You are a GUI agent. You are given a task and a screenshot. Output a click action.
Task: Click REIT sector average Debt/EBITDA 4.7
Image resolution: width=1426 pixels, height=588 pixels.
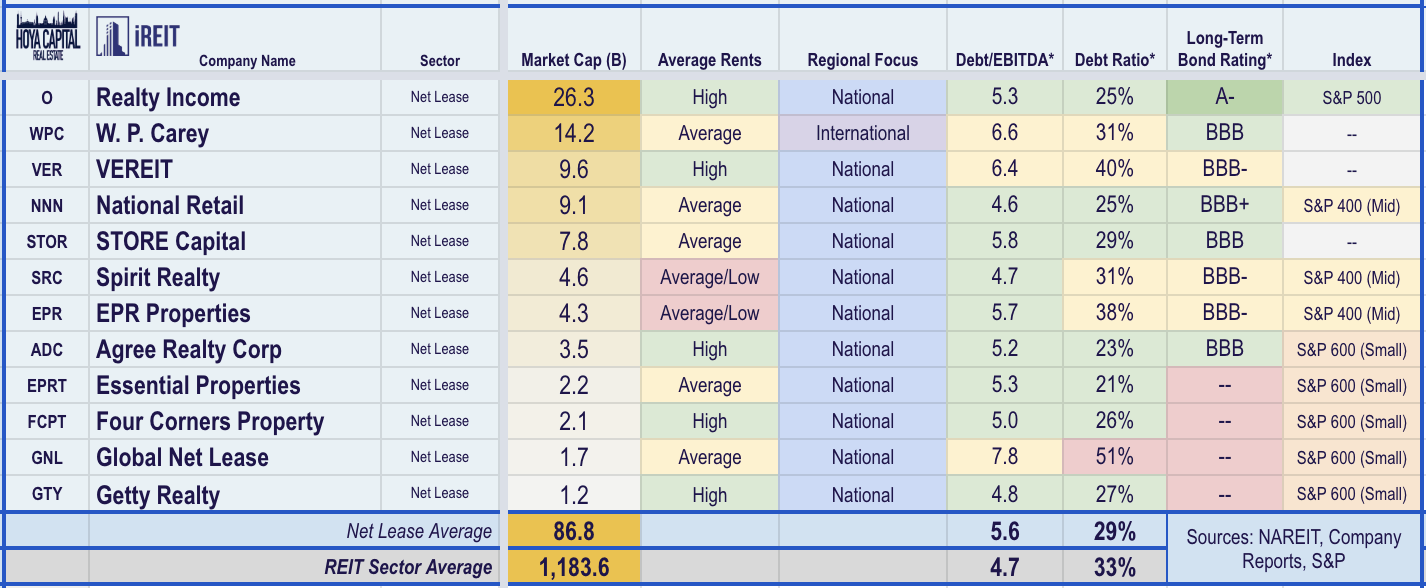1005,567
